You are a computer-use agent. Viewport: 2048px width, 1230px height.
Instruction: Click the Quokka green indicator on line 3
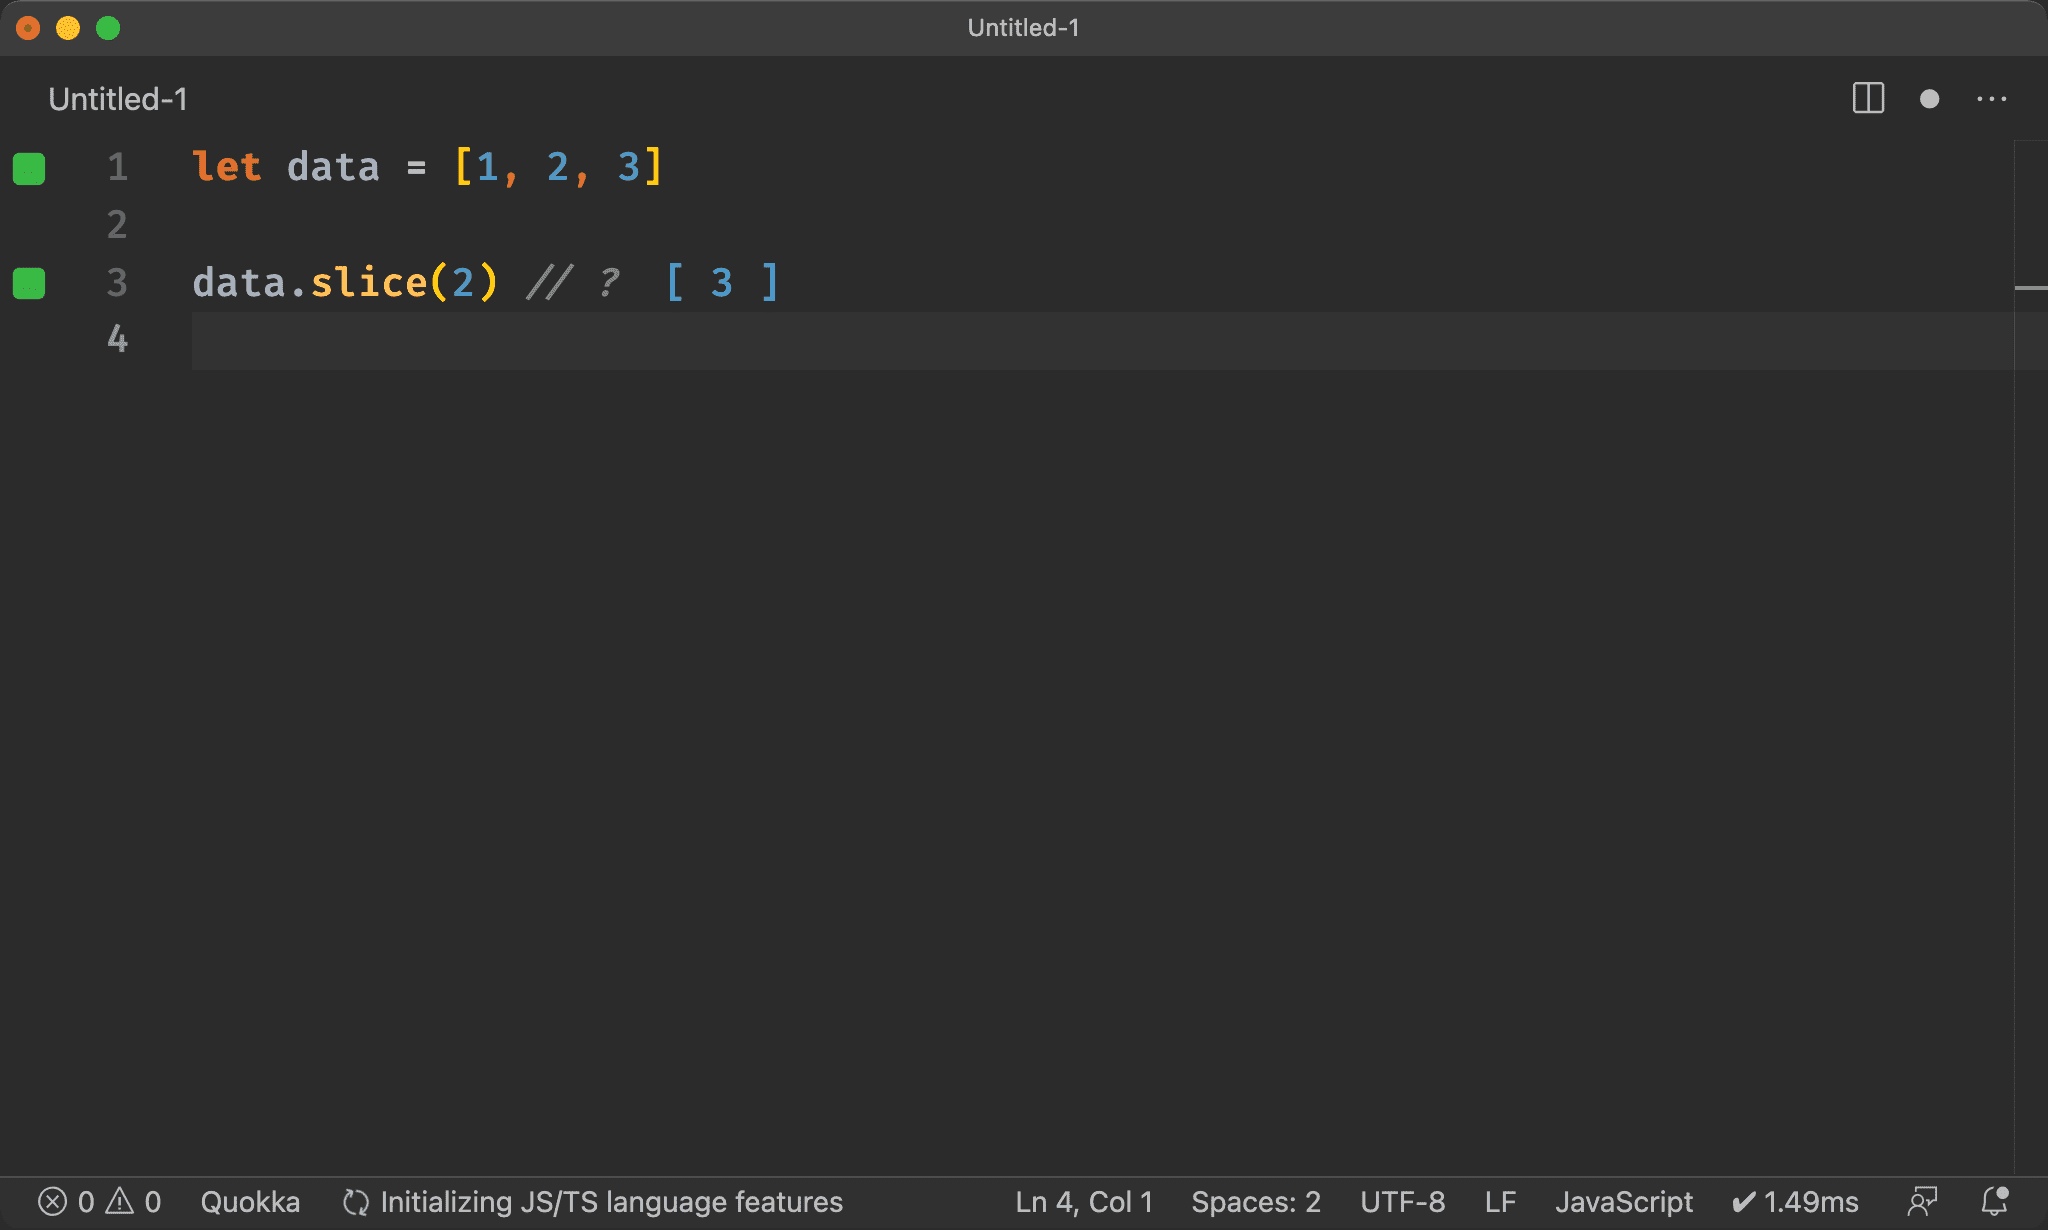point(29,283)
